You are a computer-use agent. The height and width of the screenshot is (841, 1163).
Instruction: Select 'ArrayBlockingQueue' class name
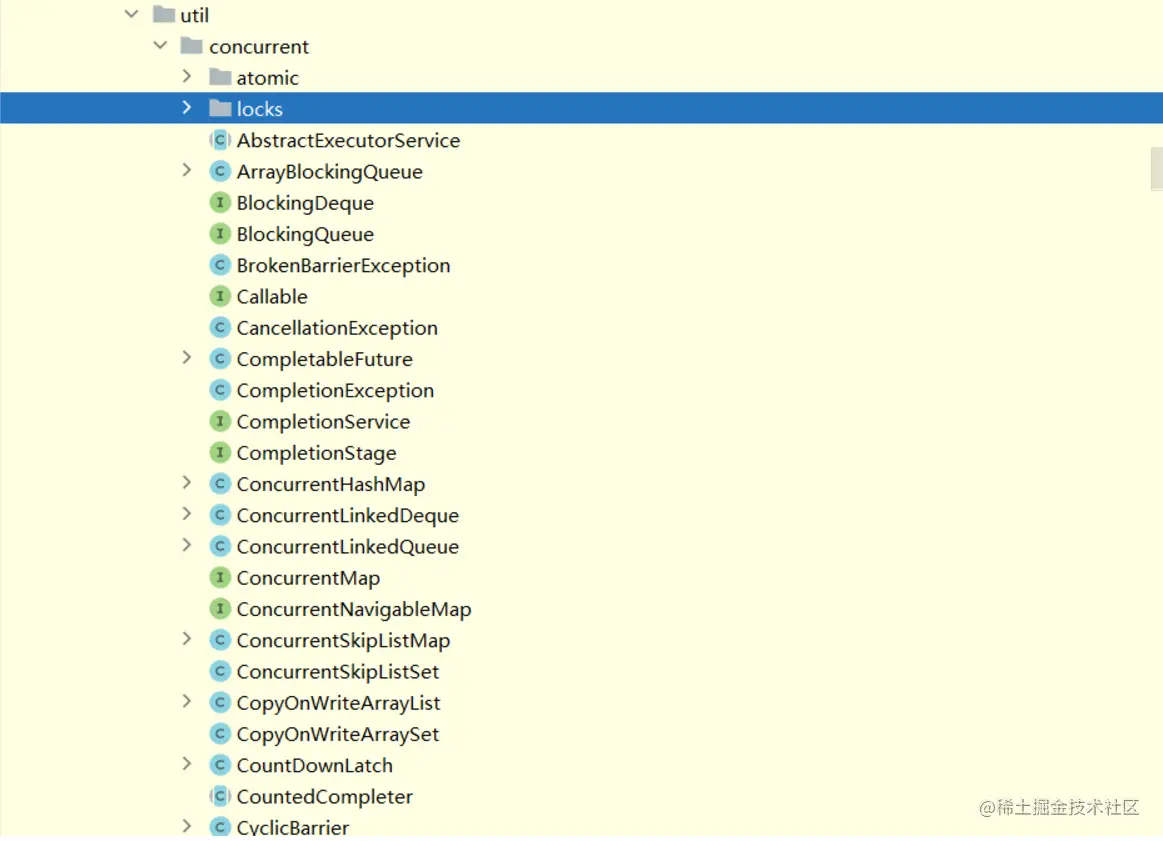tap(329, 172)
